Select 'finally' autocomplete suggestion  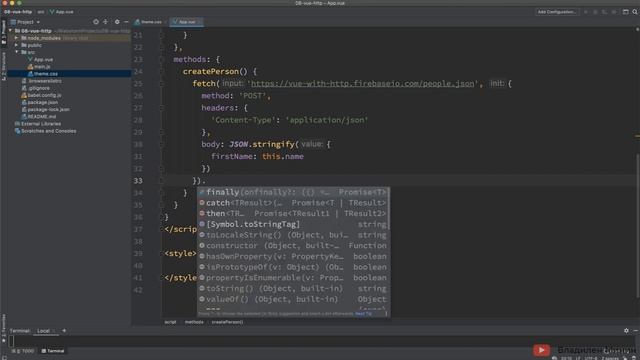point(293,192)
